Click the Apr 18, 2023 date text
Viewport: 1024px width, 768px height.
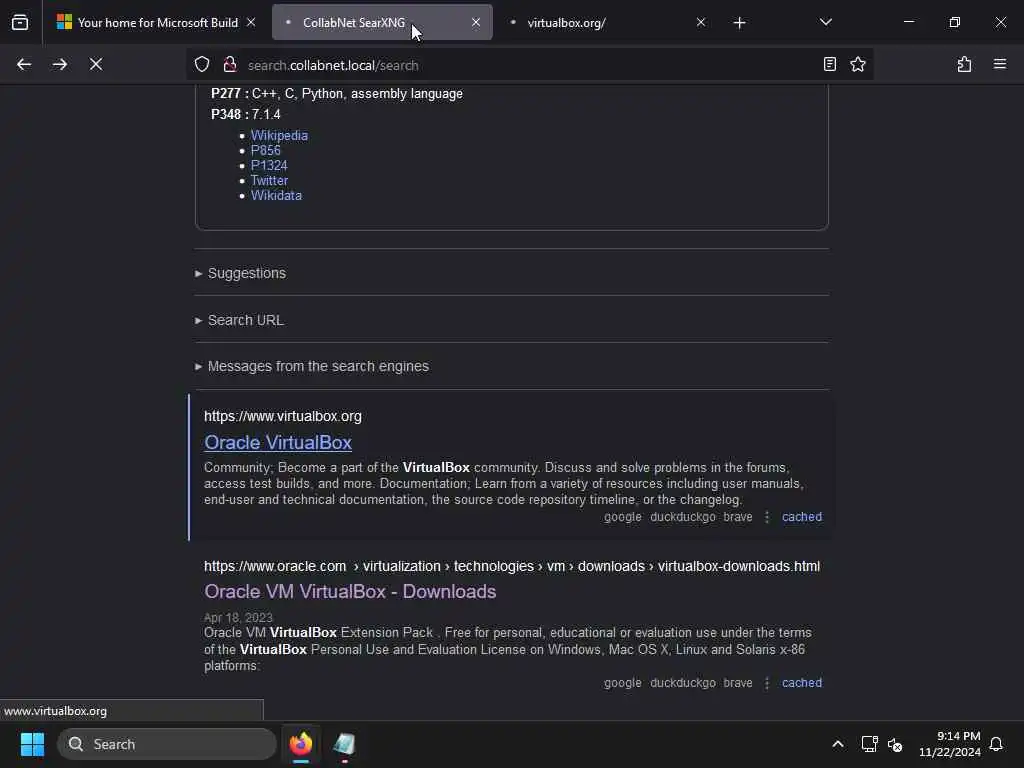point(238,618)
